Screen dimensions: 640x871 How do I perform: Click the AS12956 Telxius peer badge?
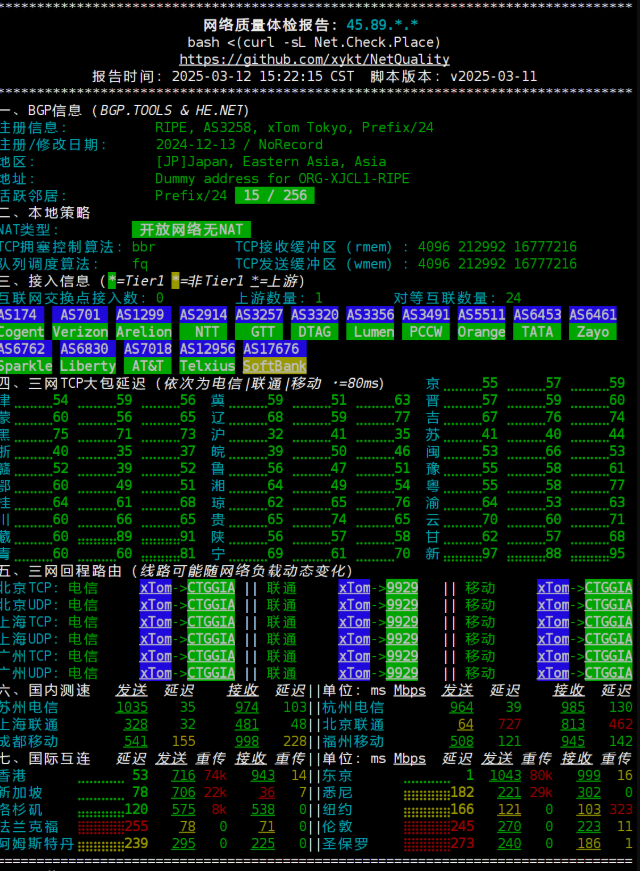tap(207, 357)
